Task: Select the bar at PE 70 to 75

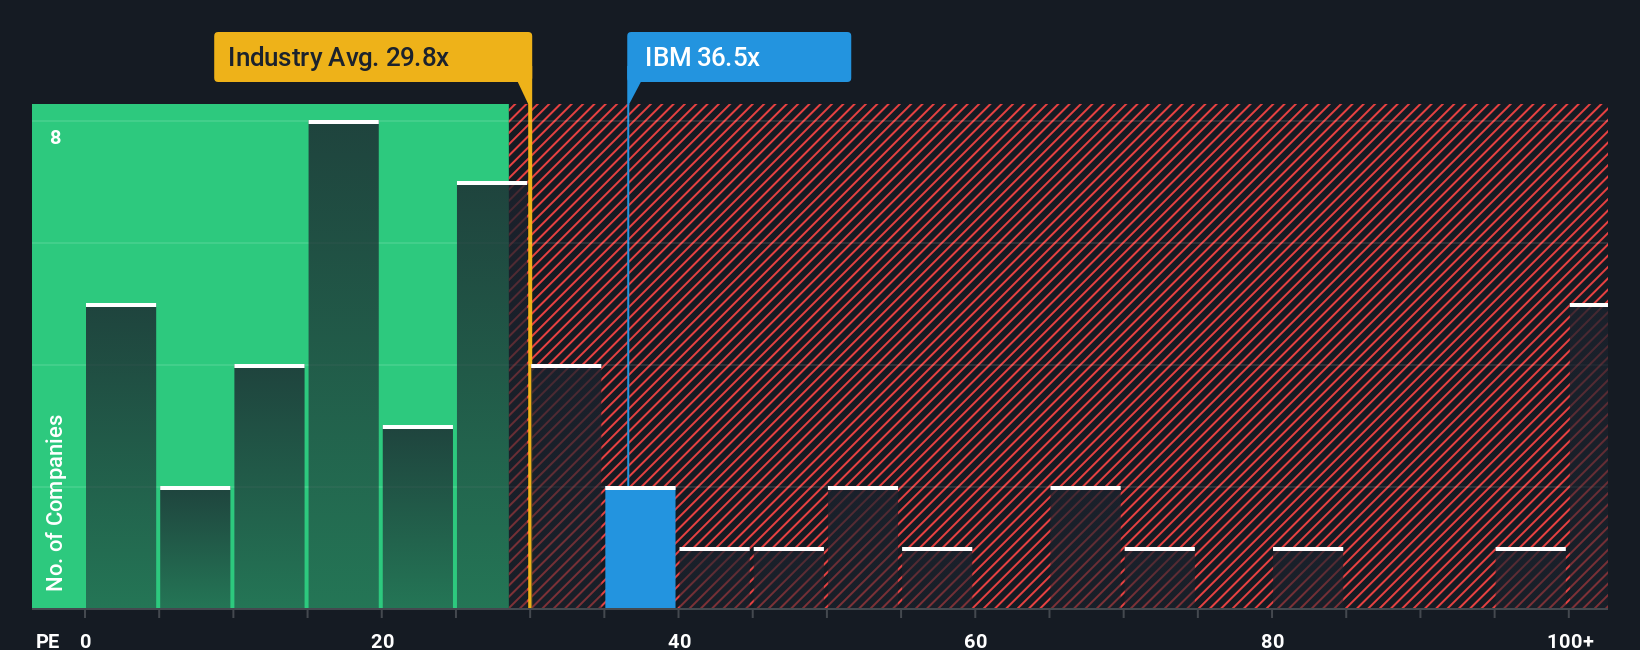Action: pos(1160,578)
